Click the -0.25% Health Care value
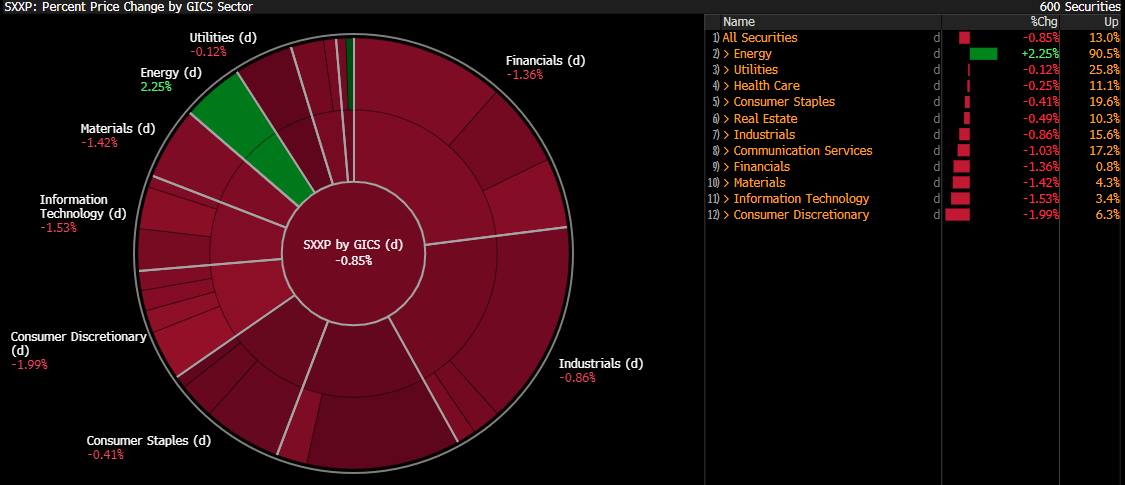Viewport: 1125px width, 485px height. coord(1041,86)
